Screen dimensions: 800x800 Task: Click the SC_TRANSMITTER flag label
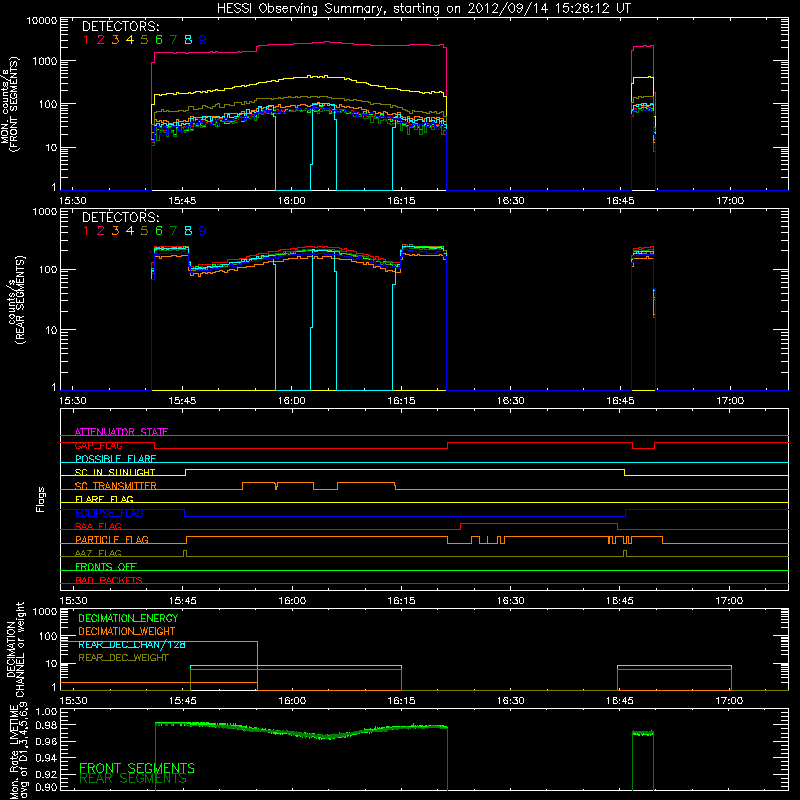point(116,486)
